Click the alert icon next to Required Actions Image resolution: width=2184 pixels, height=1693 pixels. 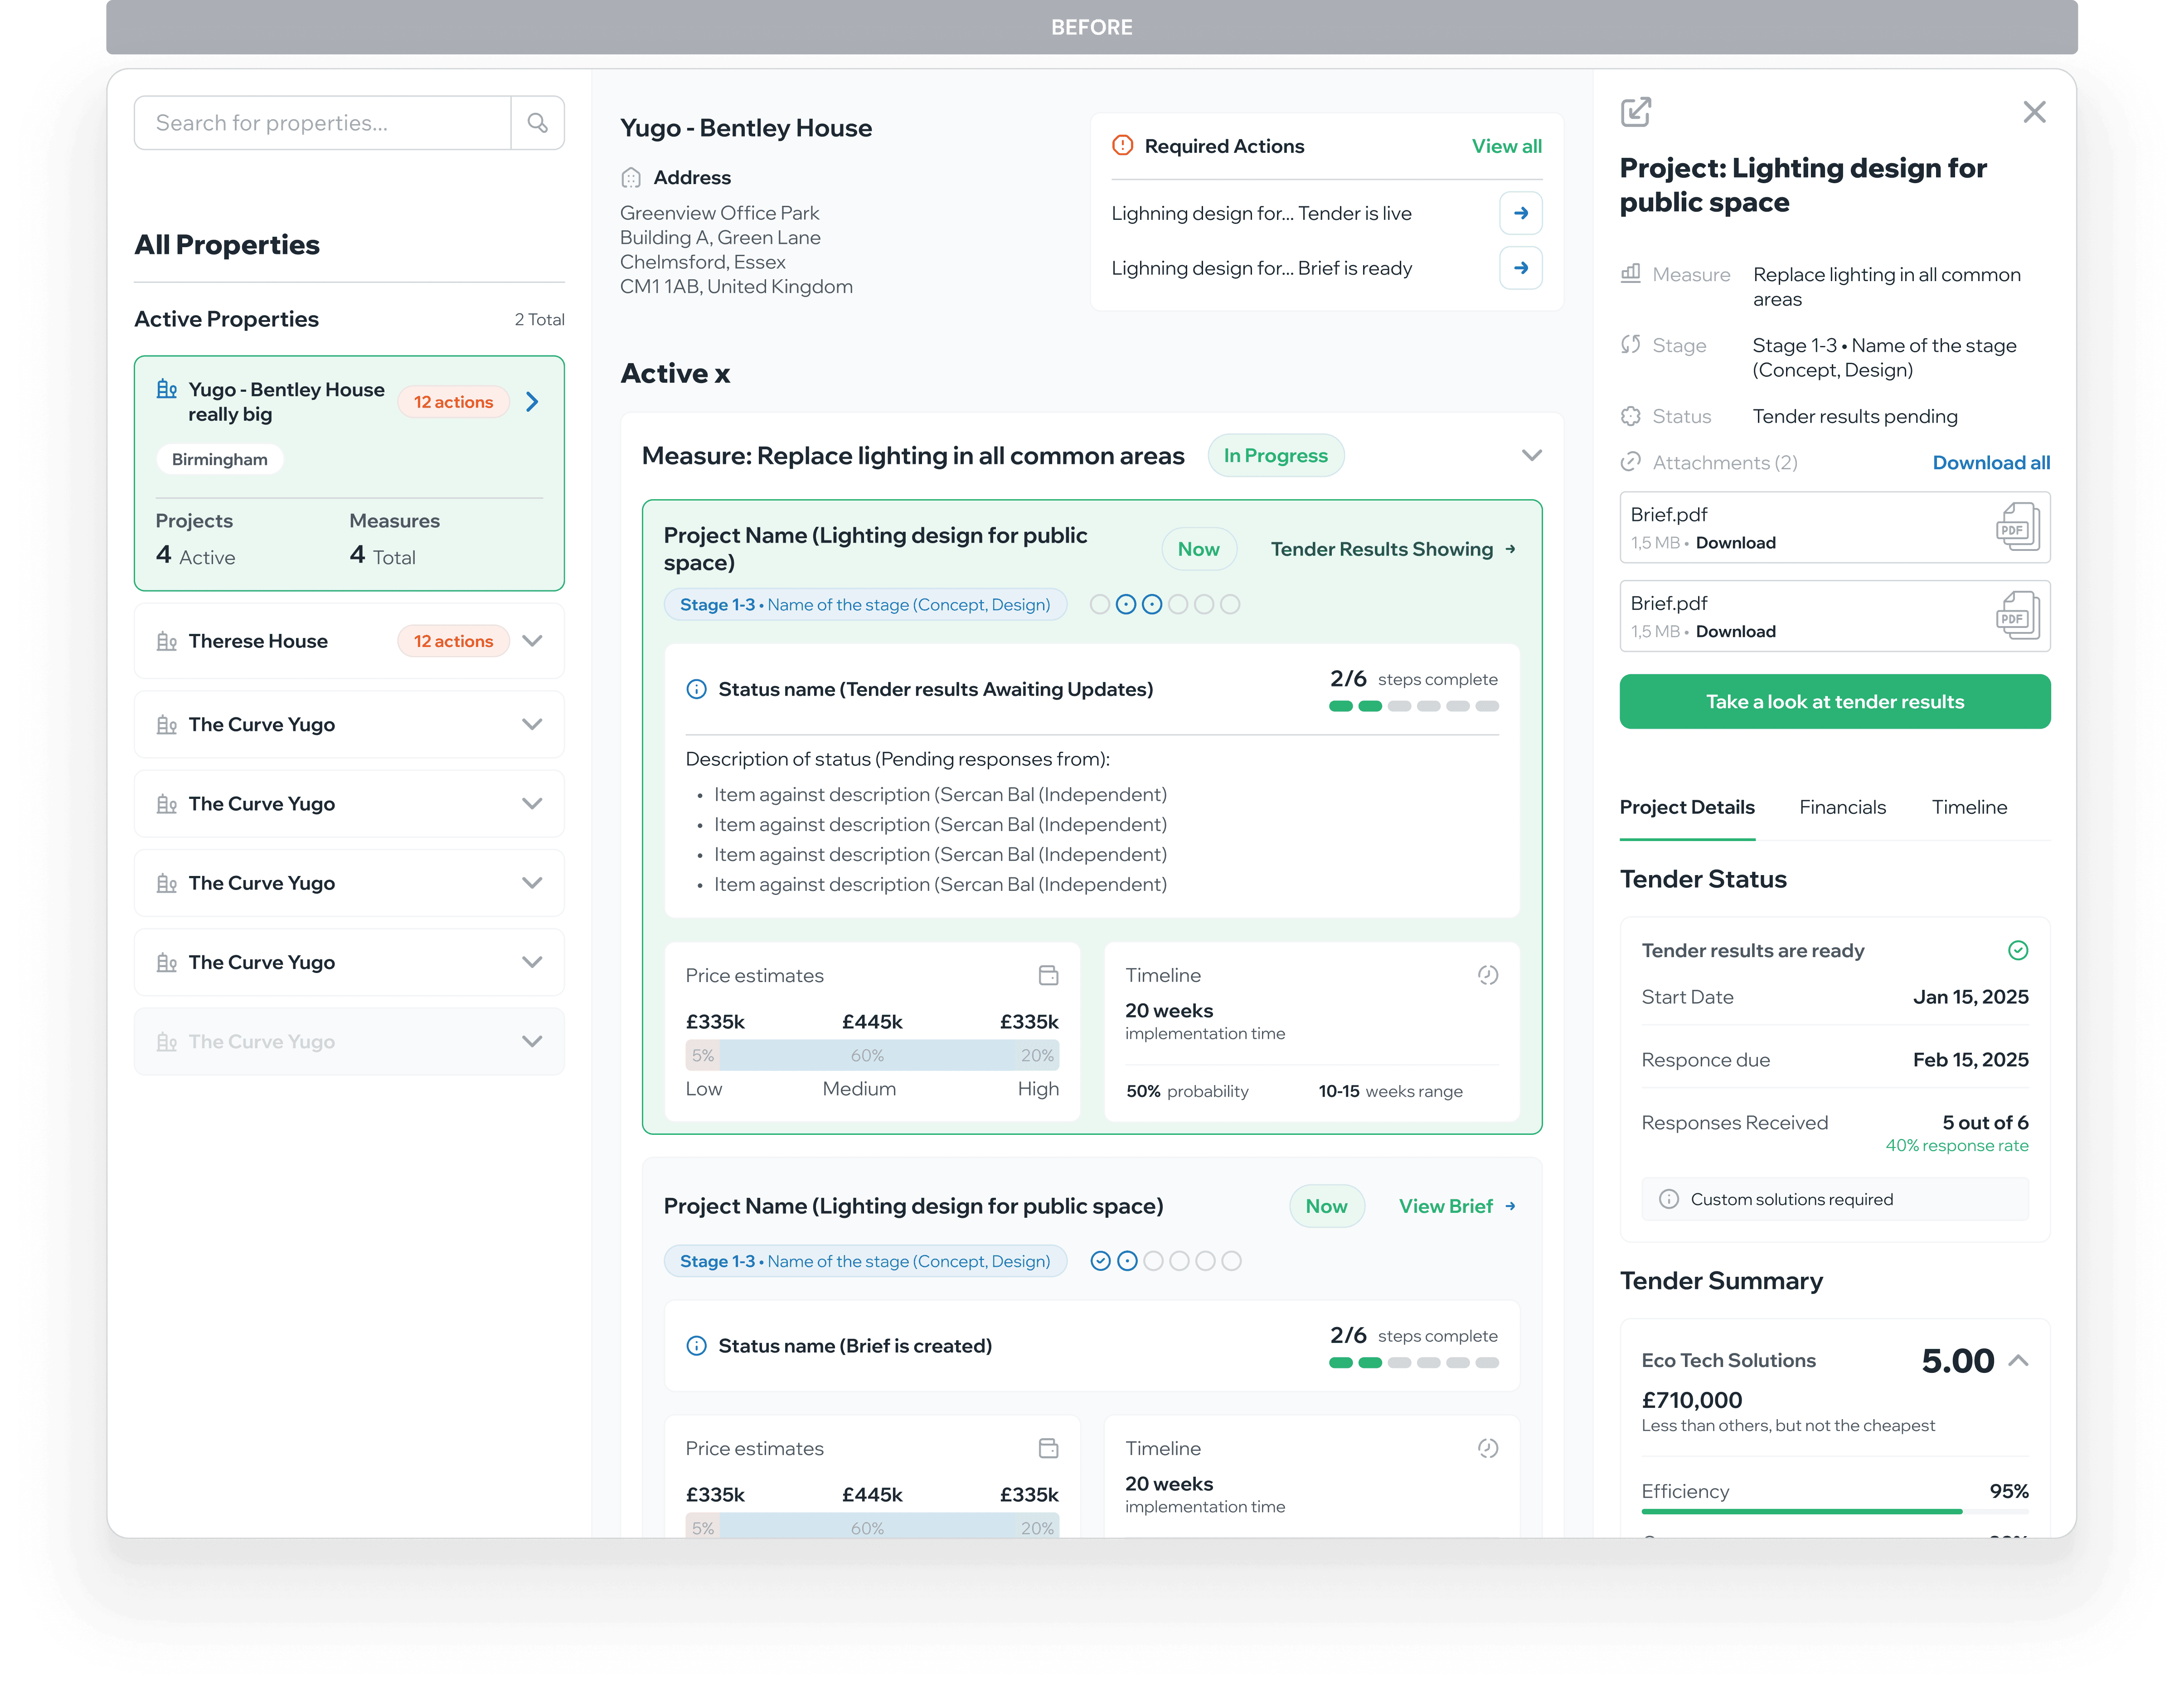click(1122, 145)
